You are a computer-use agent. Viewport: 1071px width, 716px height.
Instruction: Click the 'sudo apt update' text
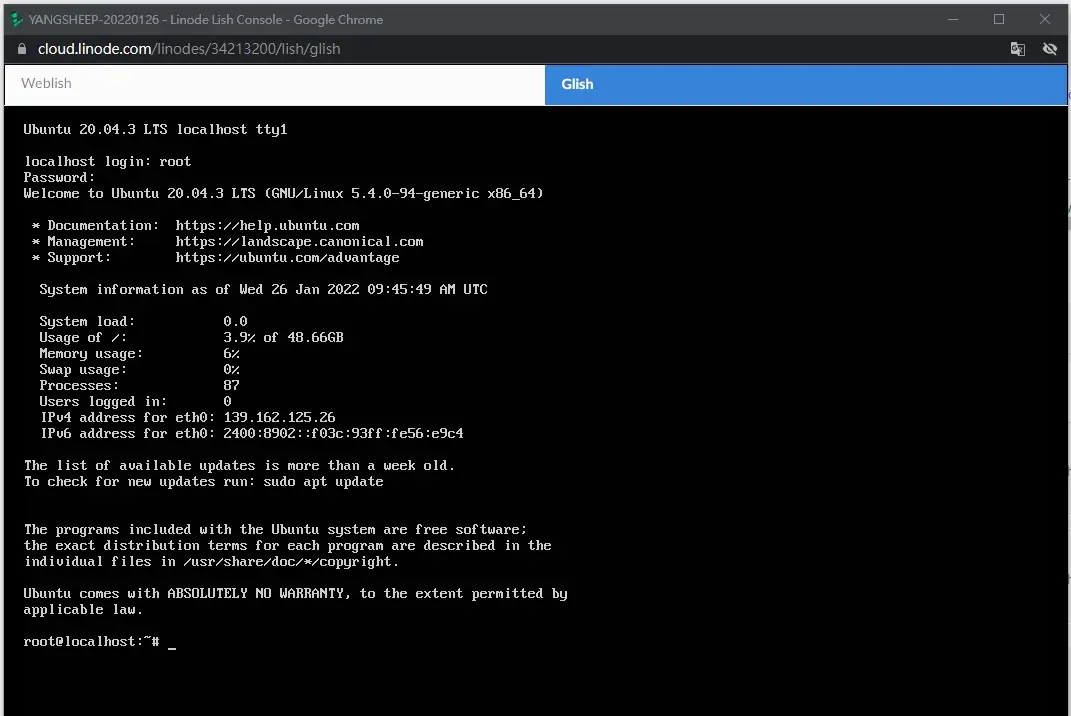(323, 482)
